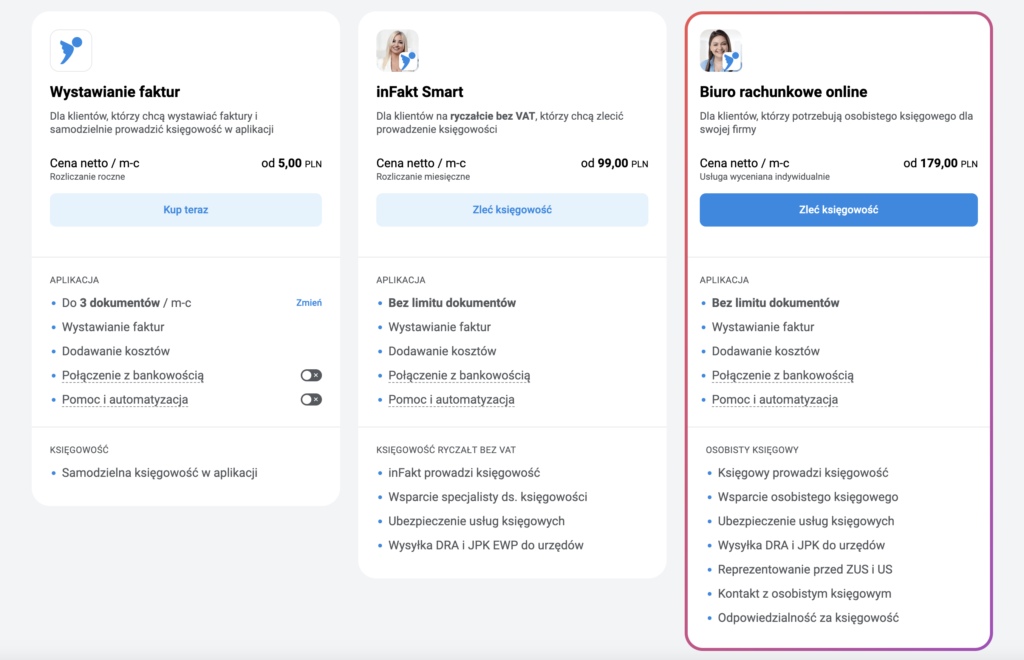Click the inFakt Smart avatar icon
Image resolution: width=1024 pixels, height=660 pixels.
coord(397,50)
